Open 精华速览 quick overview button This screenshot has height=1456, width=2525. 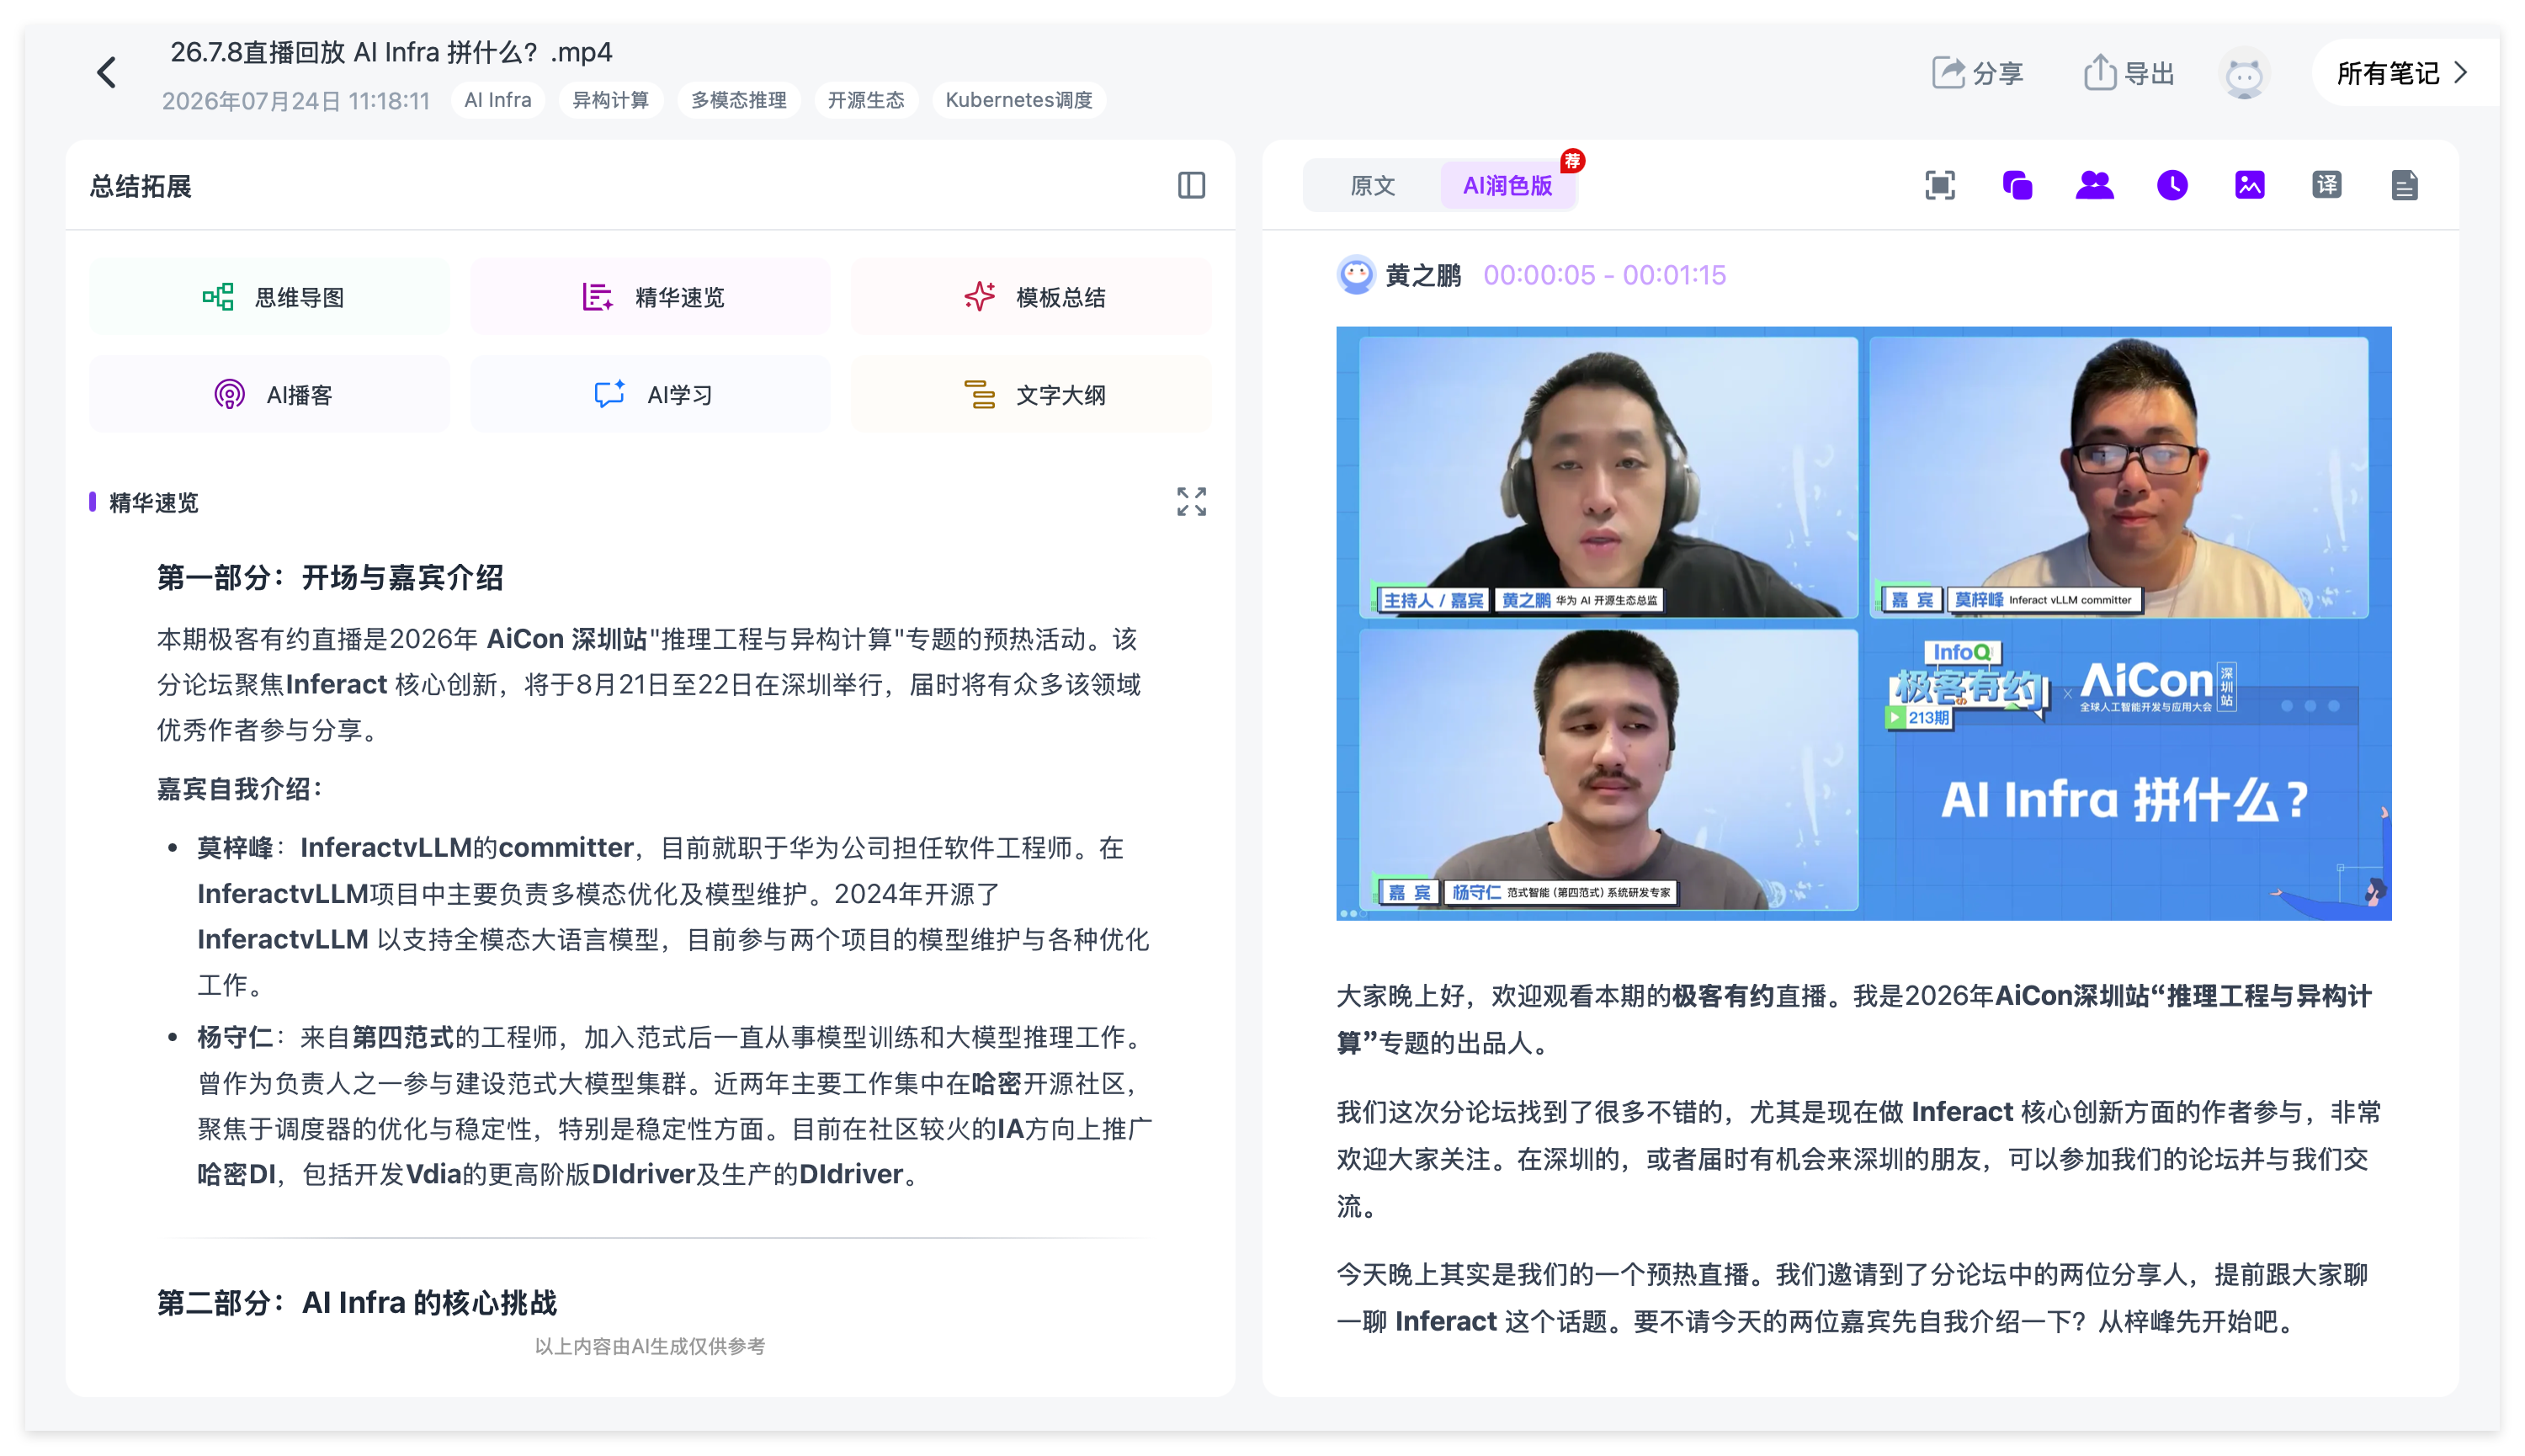(x=650, y=297)
